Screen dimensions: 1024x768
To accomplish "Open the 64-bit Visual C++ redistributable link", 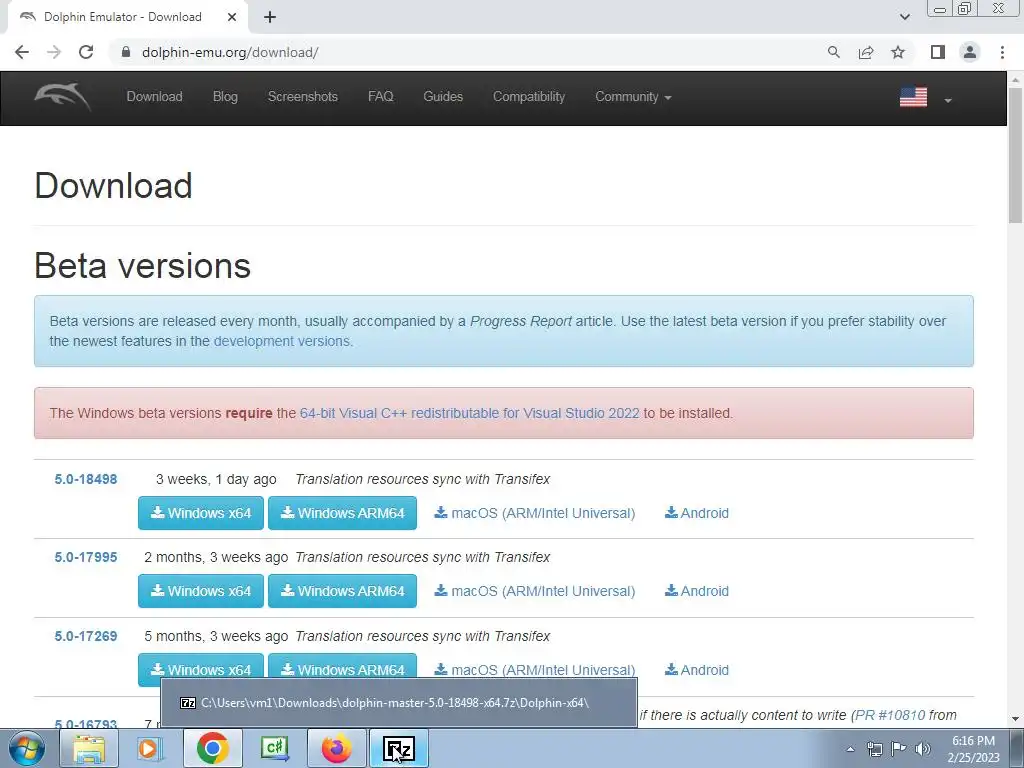I will (x=470, y=413).
